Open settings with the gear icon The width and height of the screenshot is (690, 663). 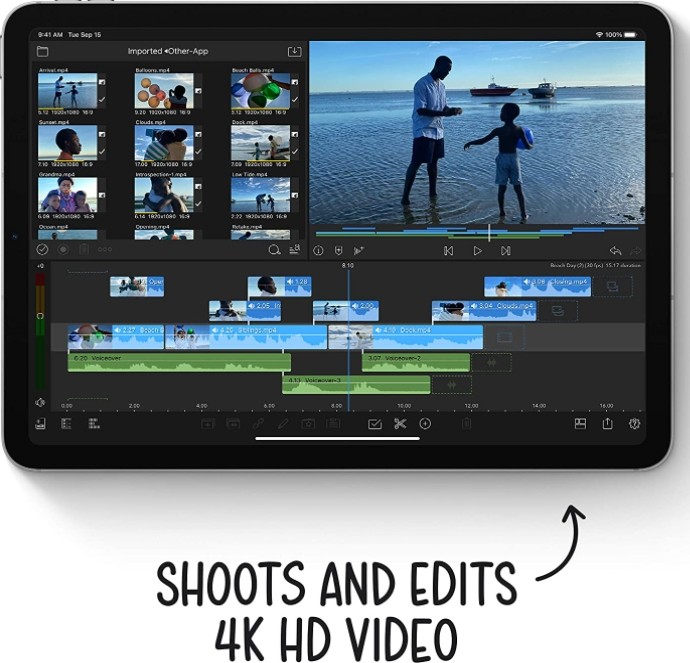[x=634, y=424]
